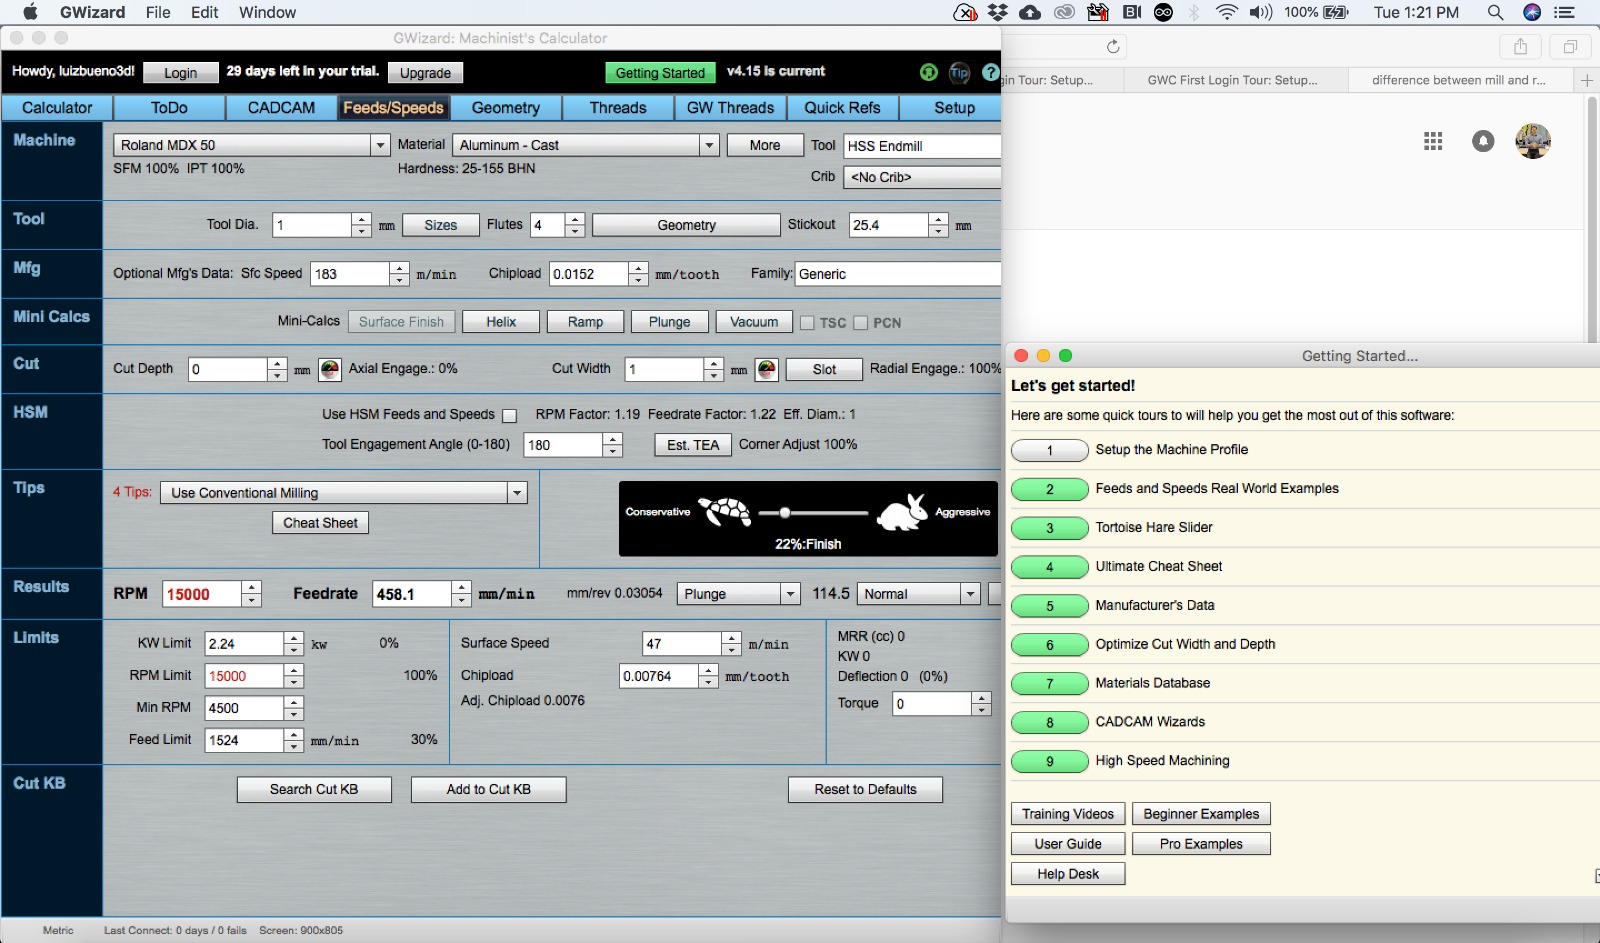Open Spotlight search magnifier

pos(1495,12)
